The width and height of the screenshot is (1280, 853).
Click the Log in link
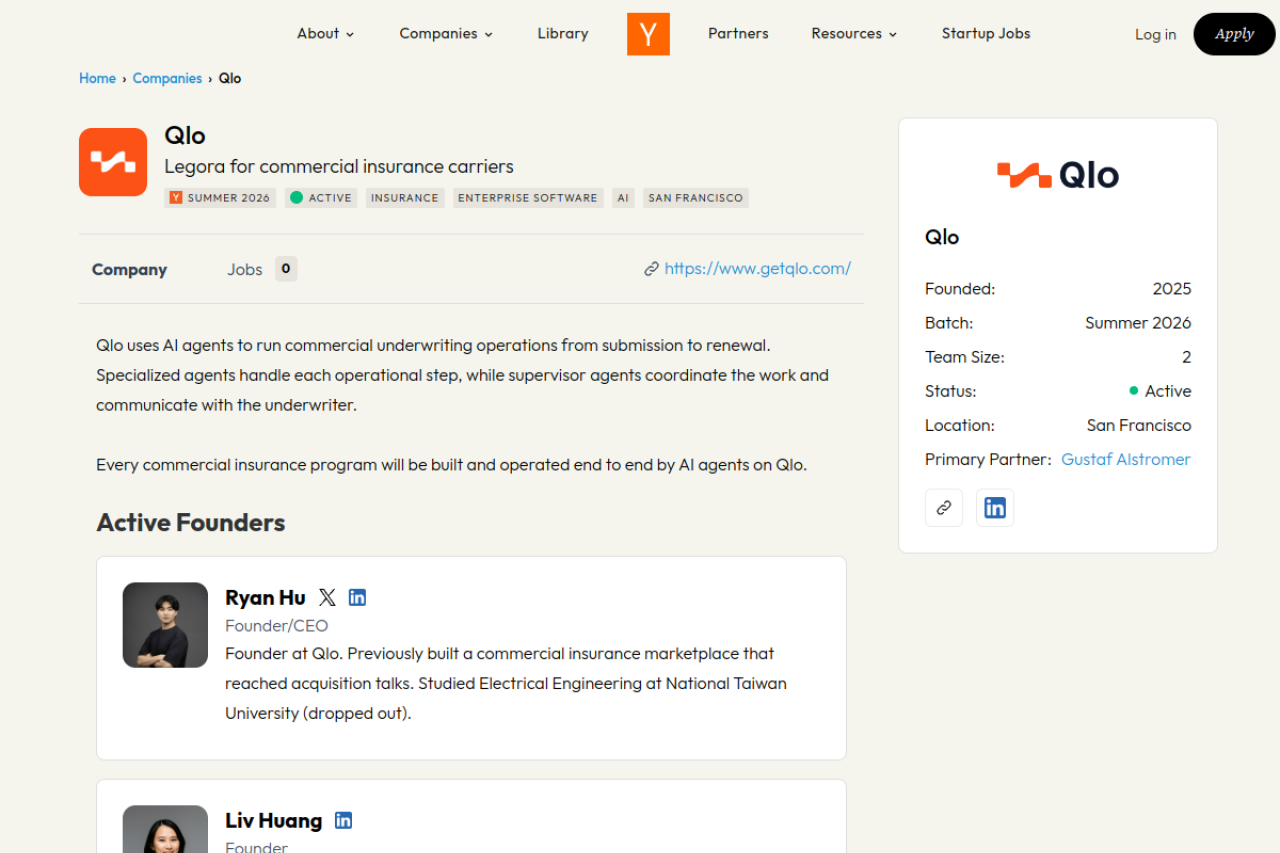pos(1155,35)
